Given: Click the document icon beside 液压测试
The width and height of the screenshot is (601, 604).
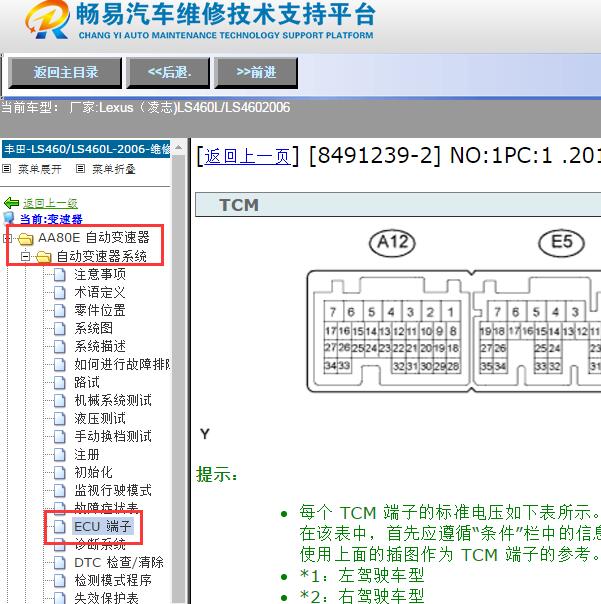Looking at the screenshot, I should coord(59,419).
